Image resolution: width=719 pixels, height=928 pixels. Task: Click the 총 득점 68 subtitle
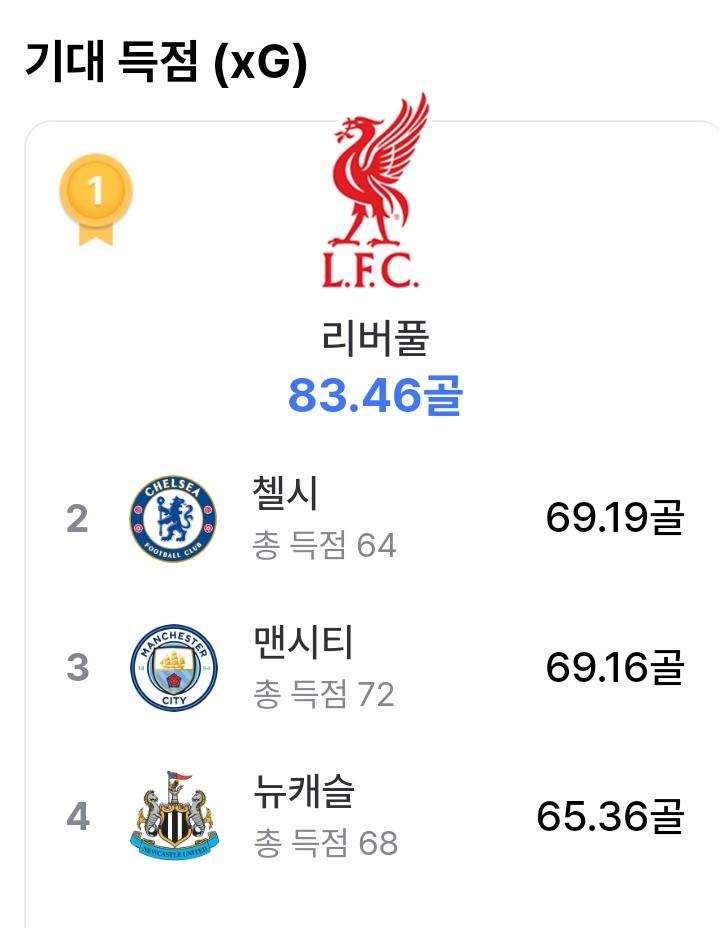(325, 843)
